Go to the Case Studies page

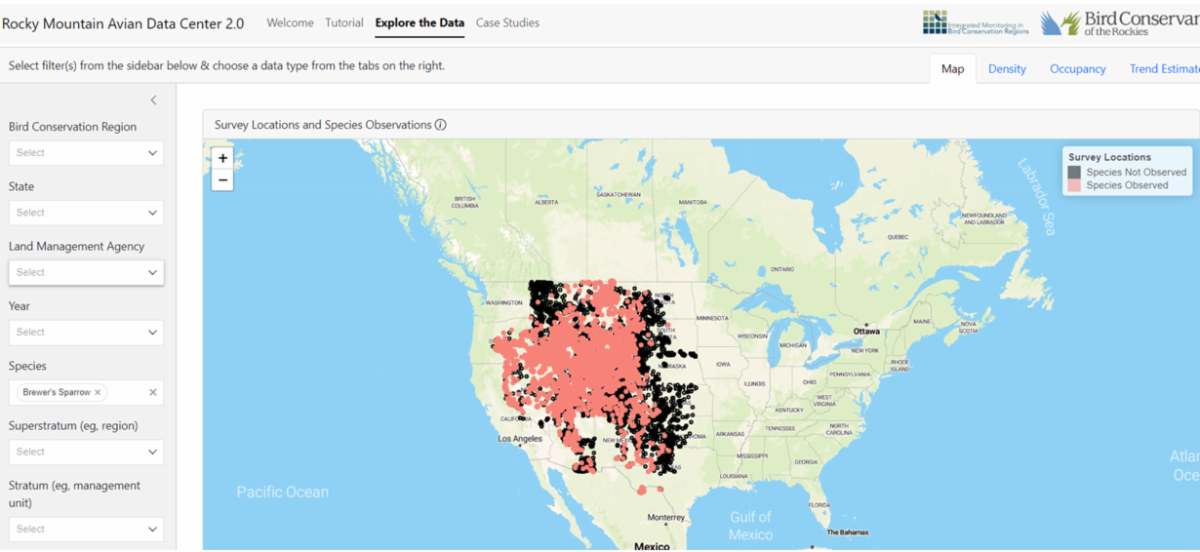click(507, 23)
